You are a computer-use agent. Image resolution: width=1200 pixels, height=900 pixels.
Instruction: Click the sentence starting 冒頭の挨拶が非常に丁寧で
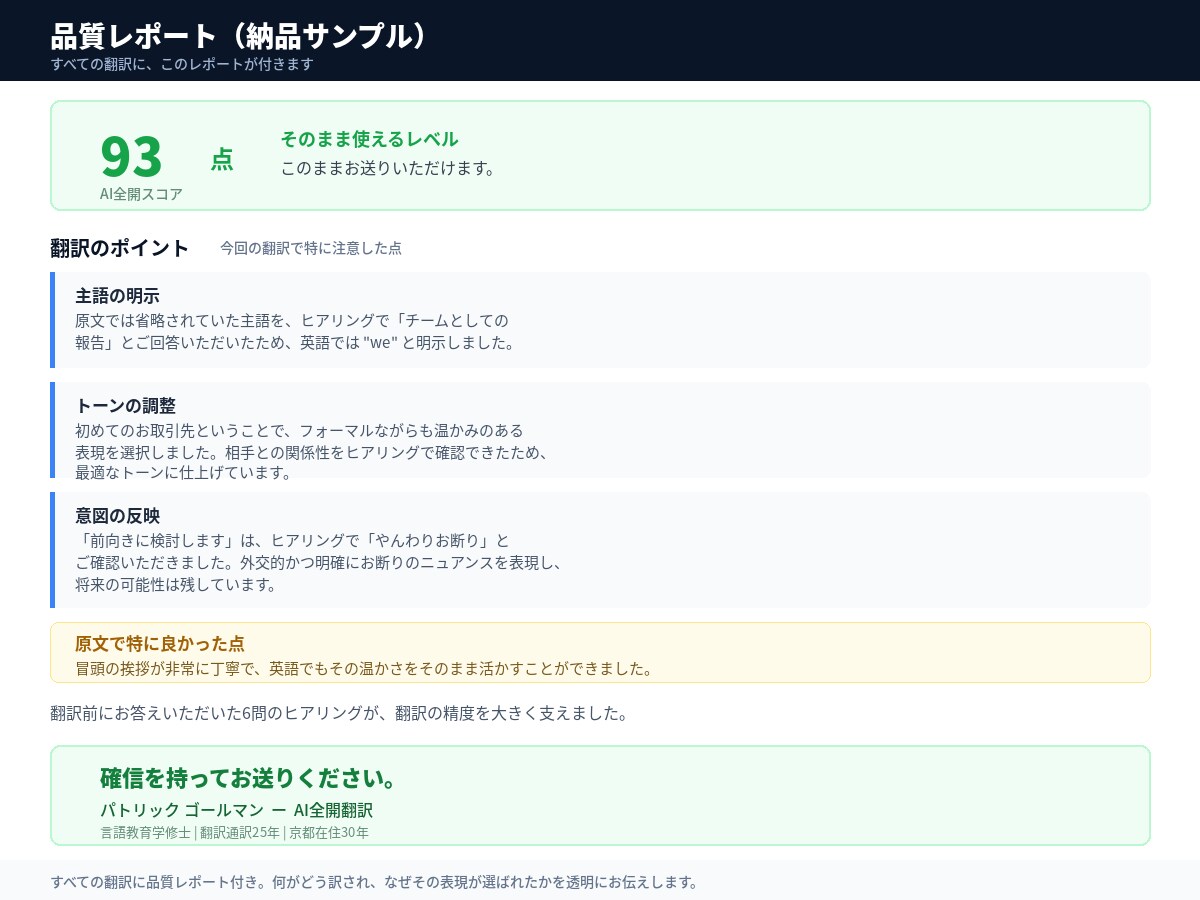pos(364,668)
